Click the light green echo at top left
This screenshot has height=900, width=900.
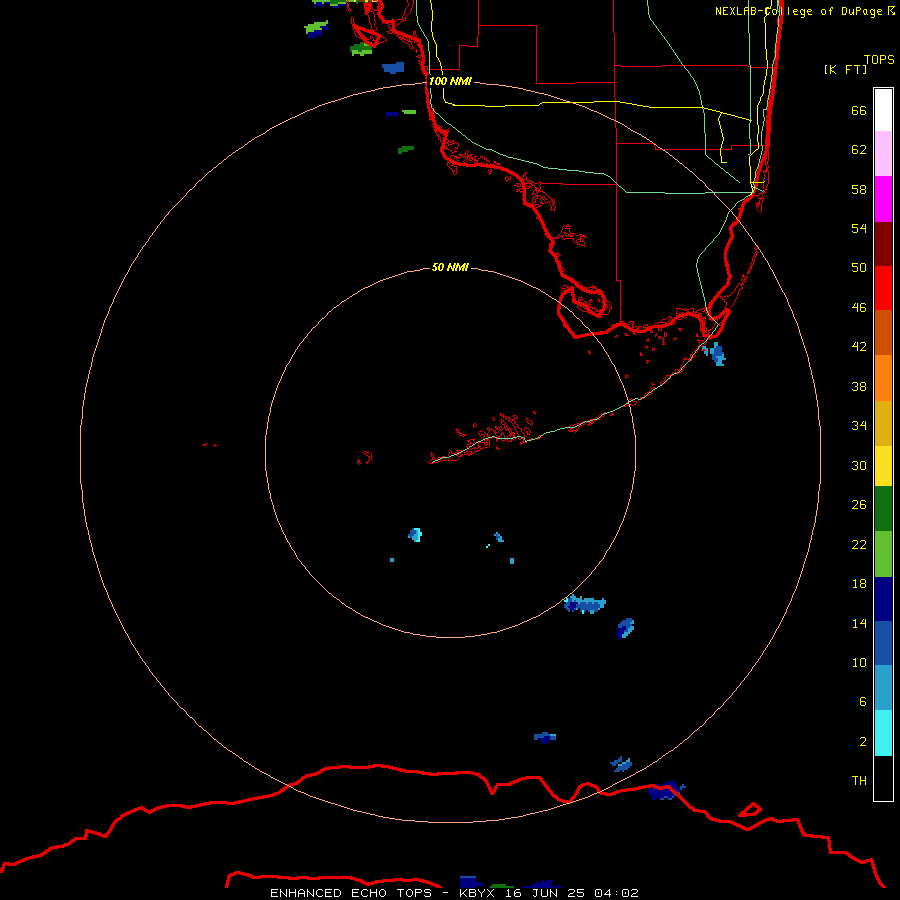[x=316, y=28]
